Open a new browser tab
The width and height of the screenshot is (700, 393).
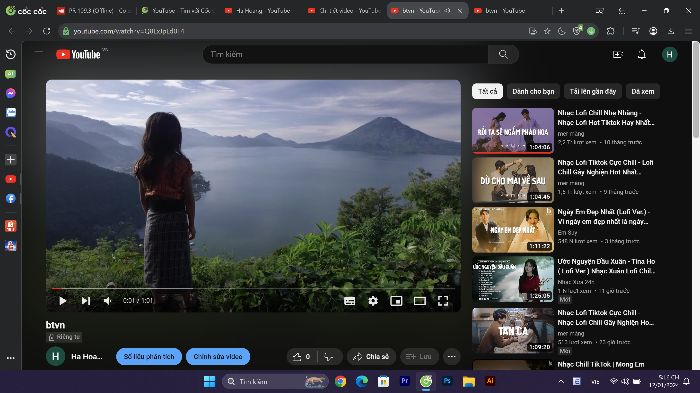pyautogui.click(x=561, y=10)
